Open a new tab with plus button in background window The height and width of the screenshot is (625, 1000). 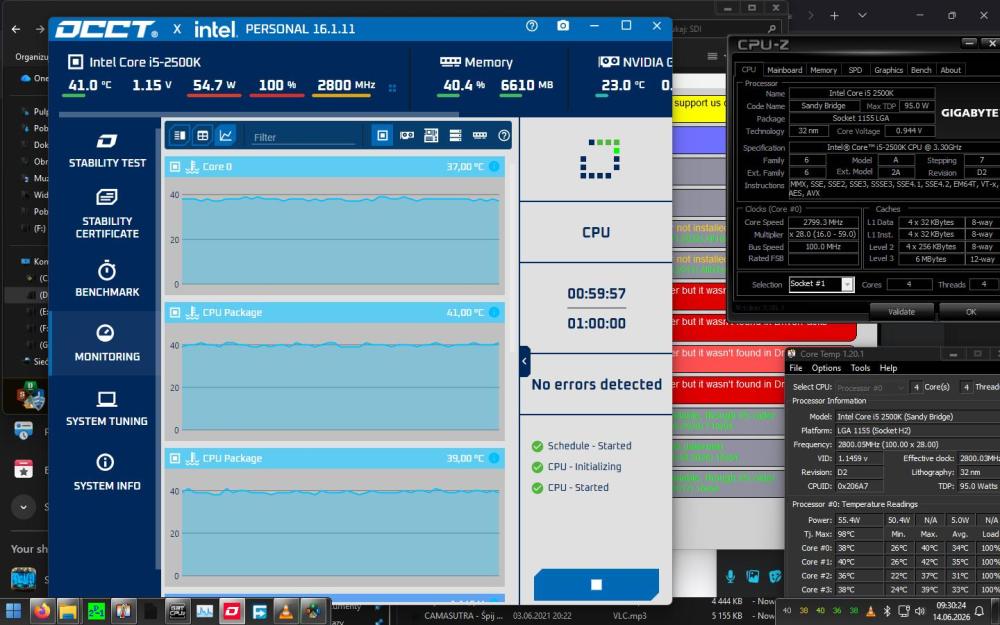click(834, 15)
